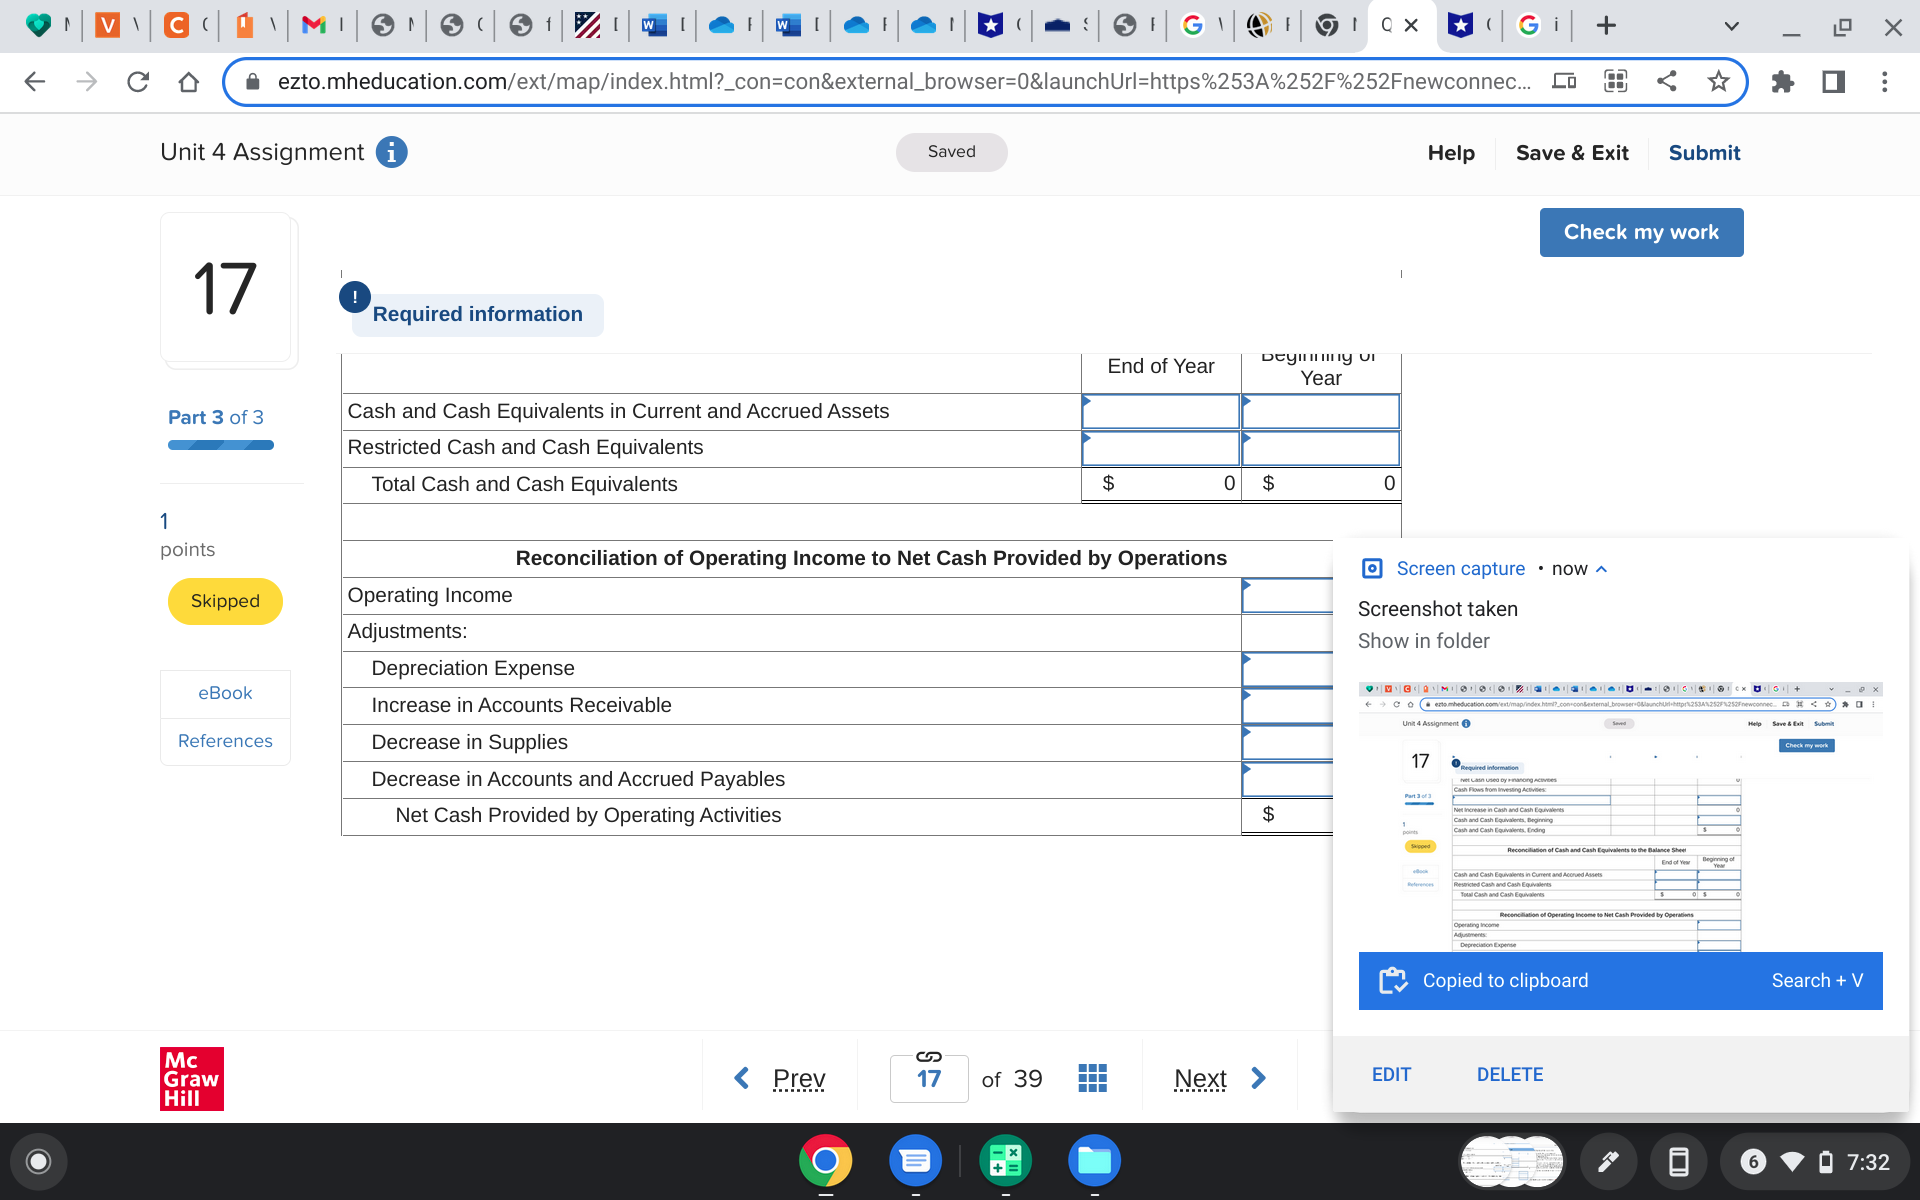
Task: Open the question grid navigator icon
Action: click(1092, 1078)
